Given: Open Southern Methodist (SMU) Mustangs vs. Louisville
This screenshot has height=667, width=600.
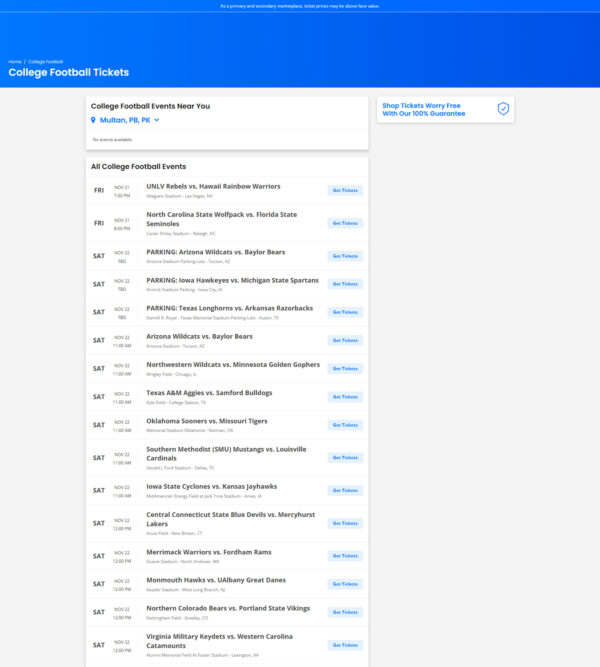Looking at the screenshot, I should 226,453.
